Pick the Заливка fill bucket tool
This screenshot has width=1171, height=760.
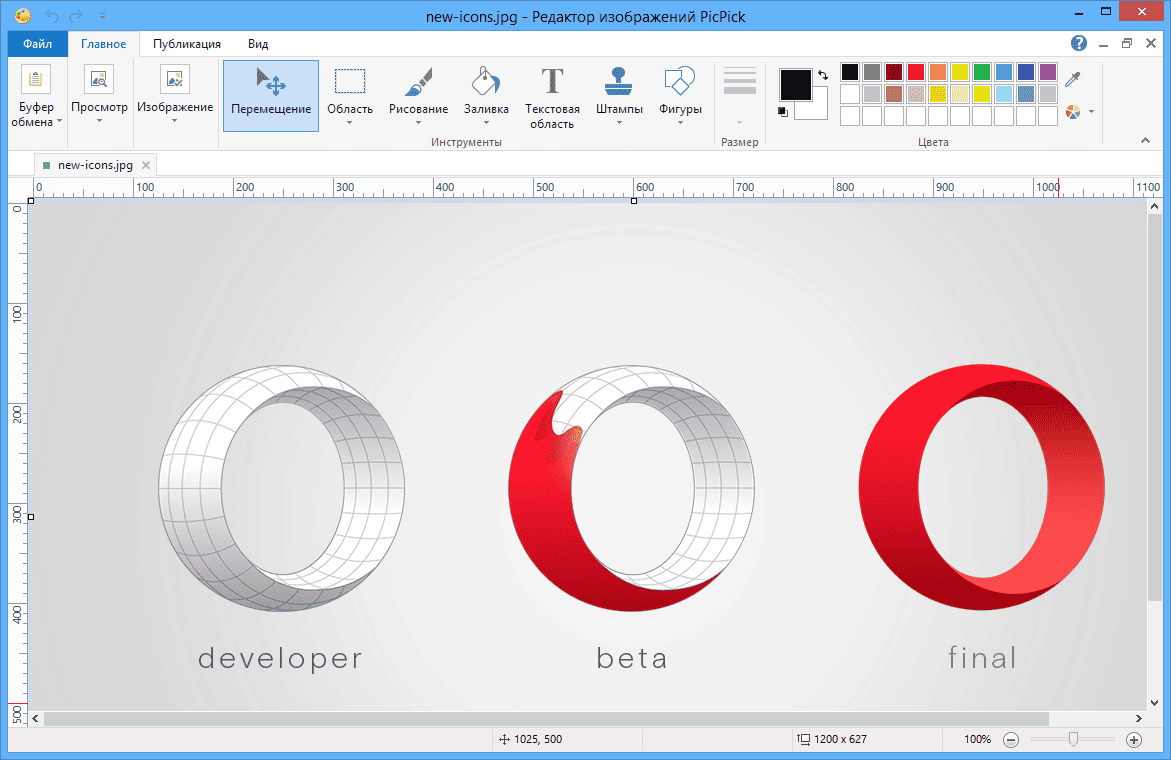486,96
